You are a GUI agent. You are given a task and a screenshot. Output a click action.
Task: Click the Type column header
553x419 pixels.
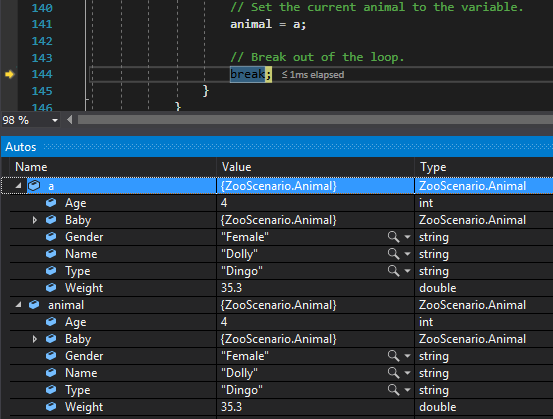[x=484, y=167]
